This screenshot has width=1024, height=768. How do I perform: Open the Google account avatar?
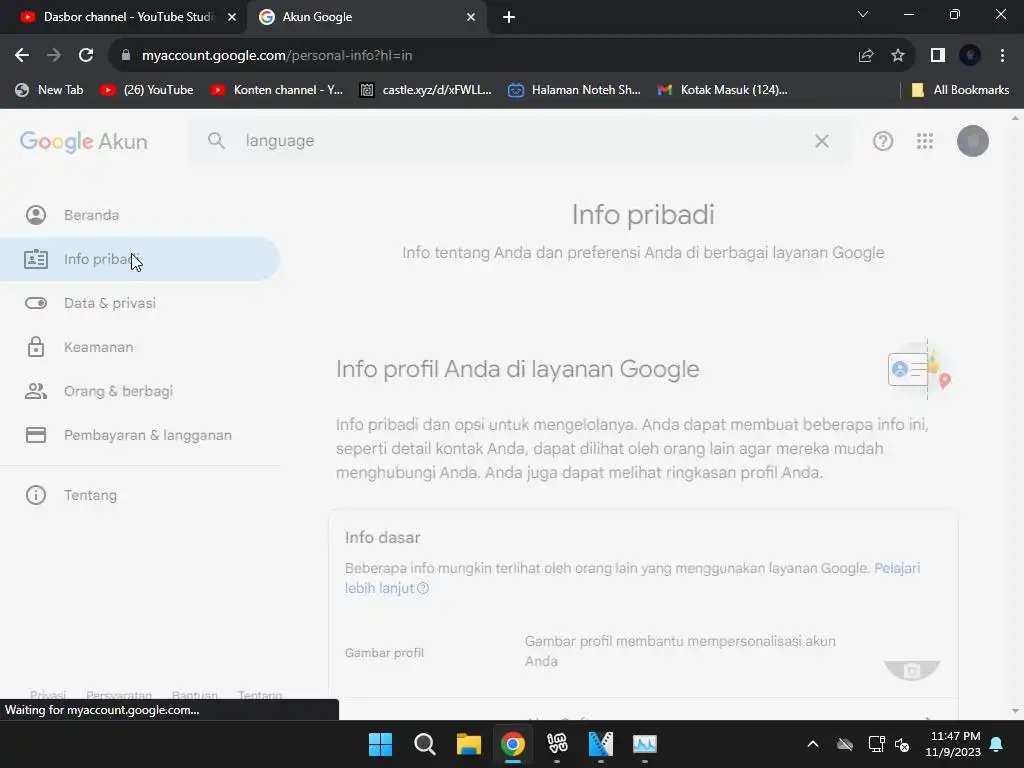point(972,141)
